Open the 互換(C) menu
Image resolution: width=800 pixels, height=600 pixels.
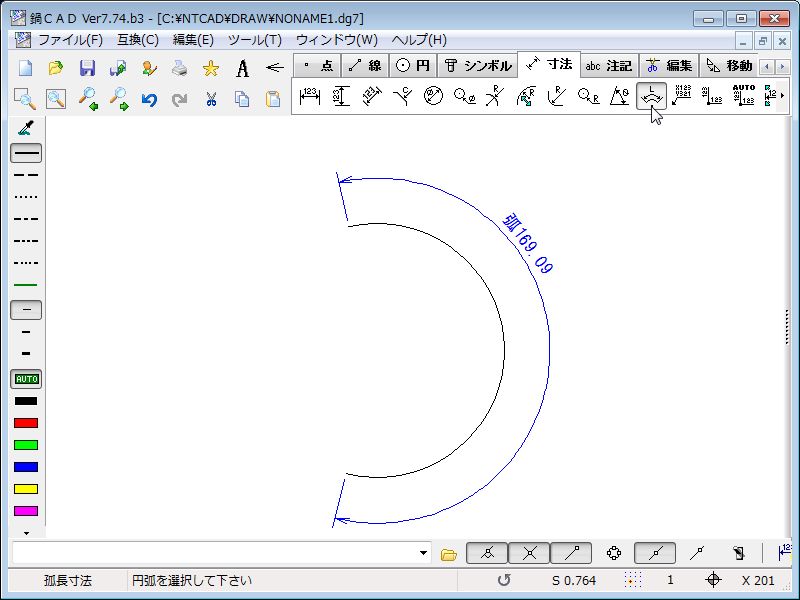tap(138, 40)
